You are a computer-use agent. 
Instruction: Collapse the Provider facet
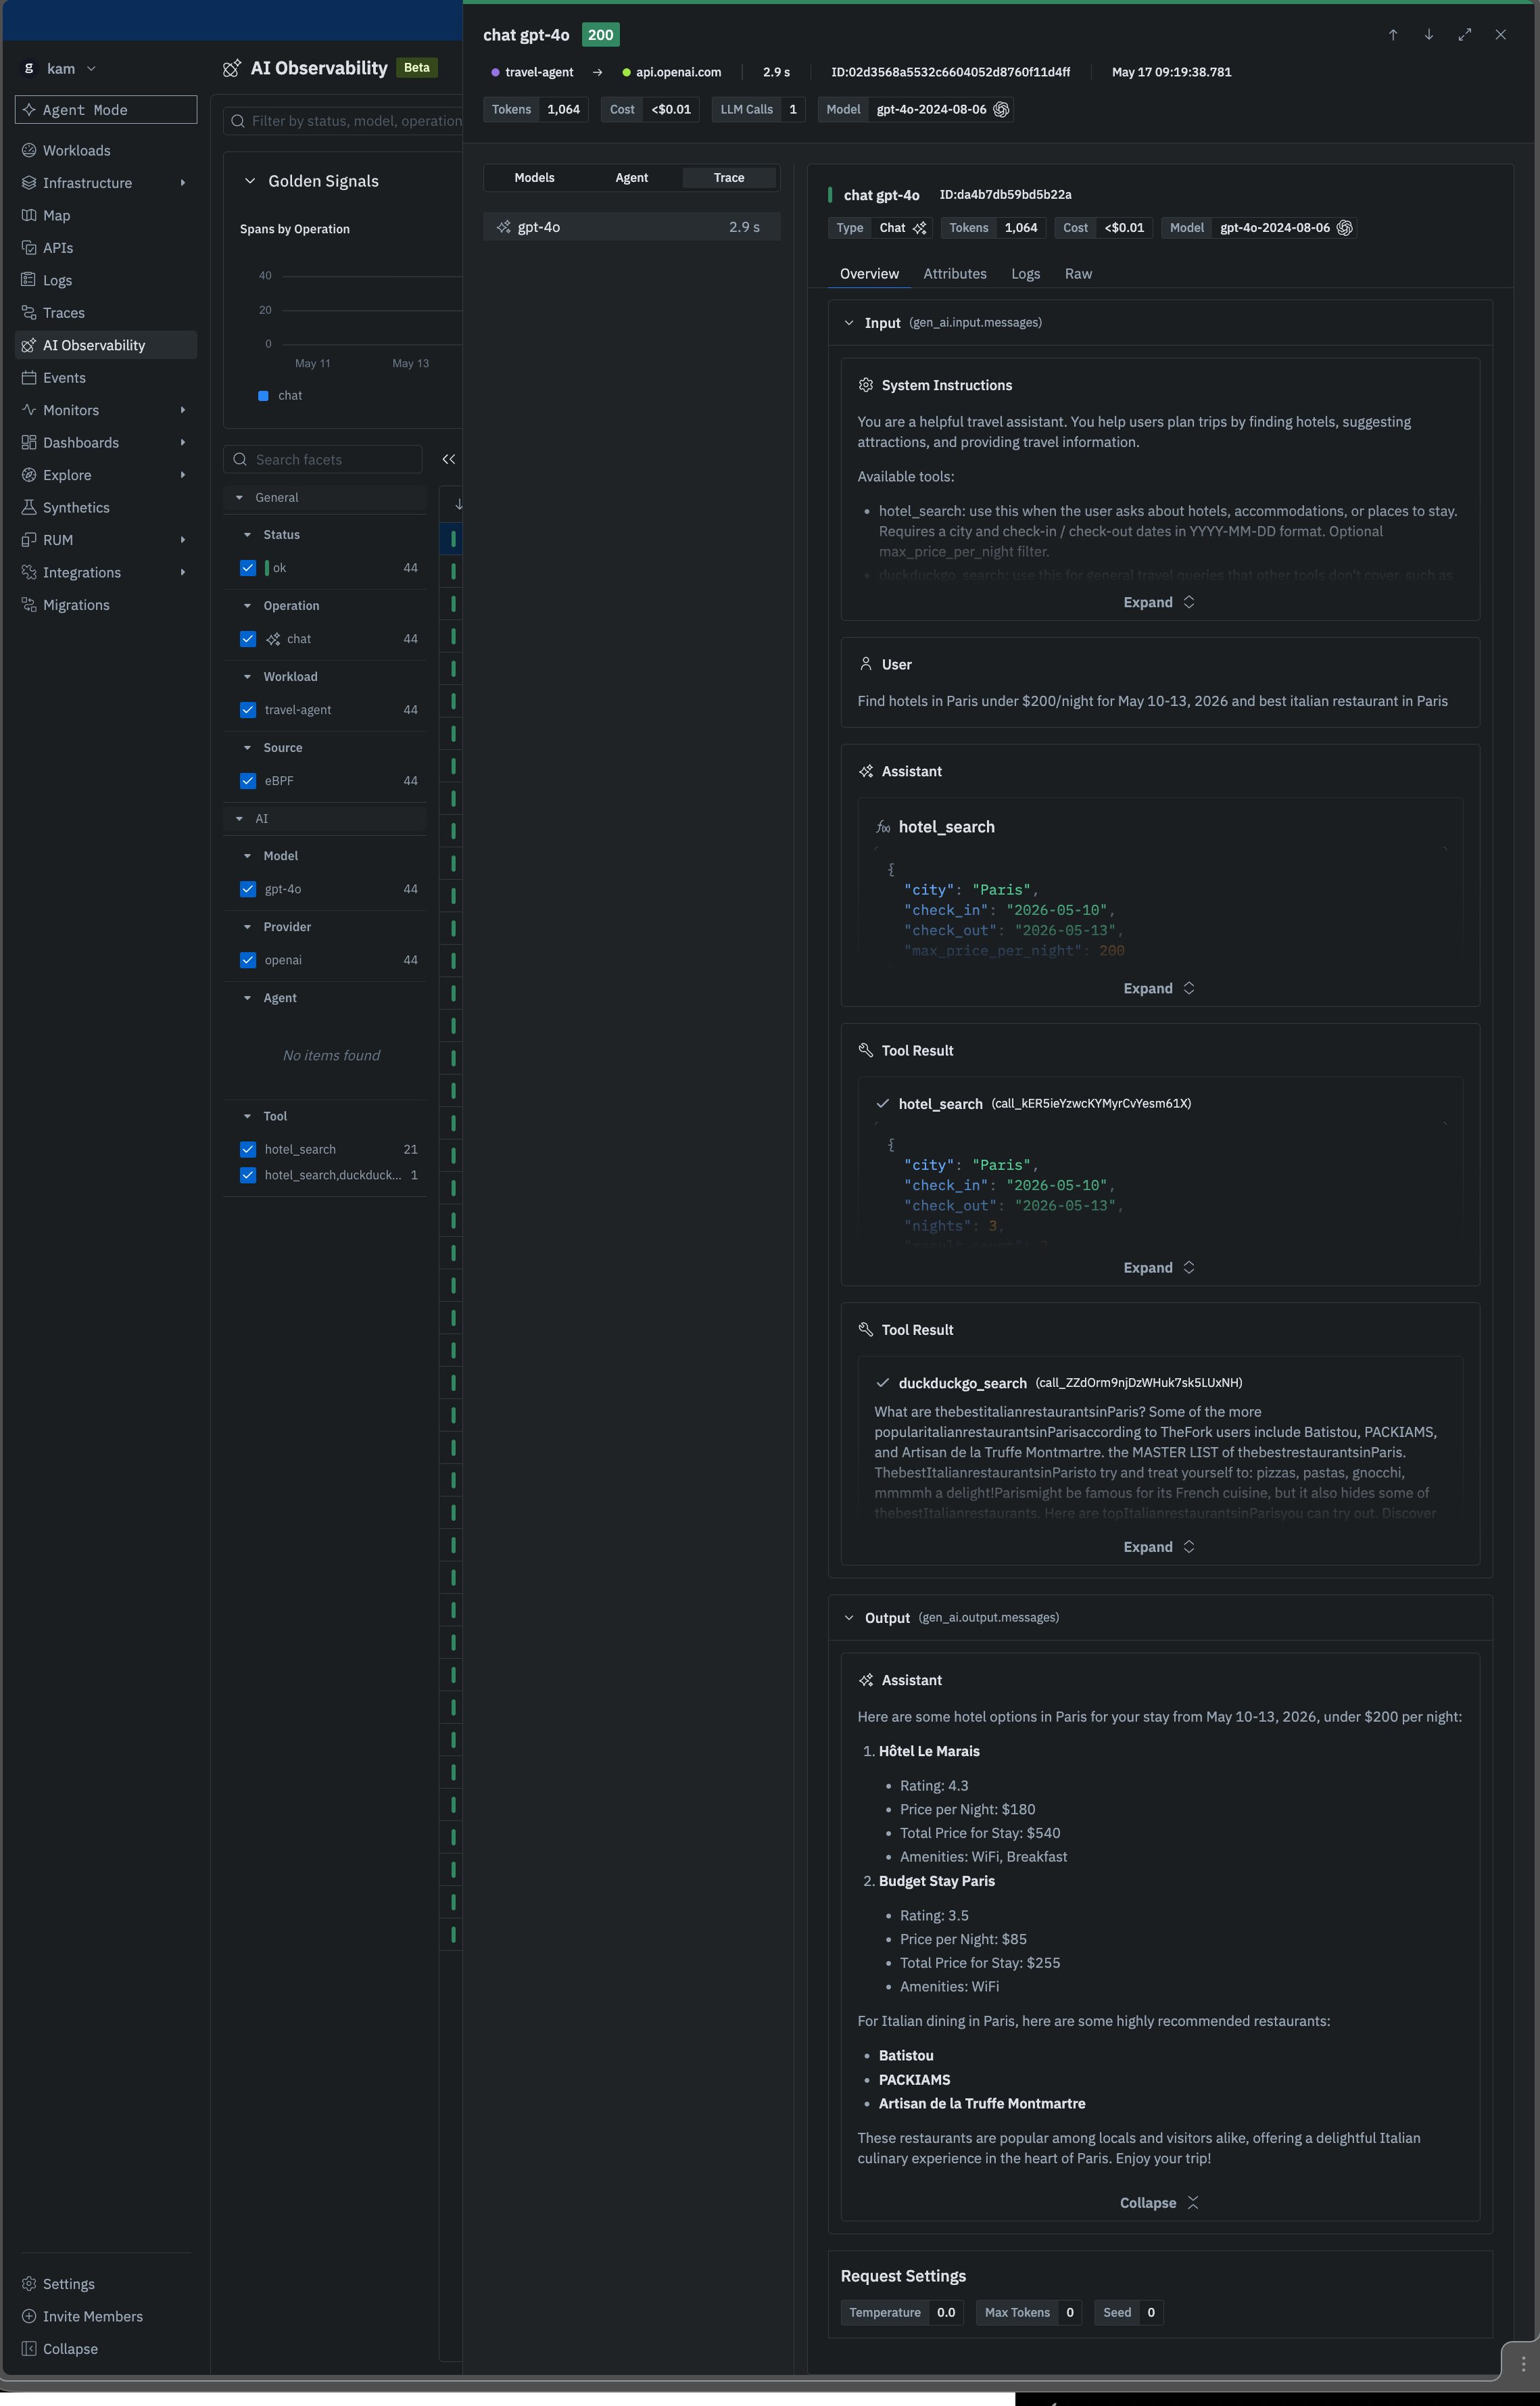[247, 927]
